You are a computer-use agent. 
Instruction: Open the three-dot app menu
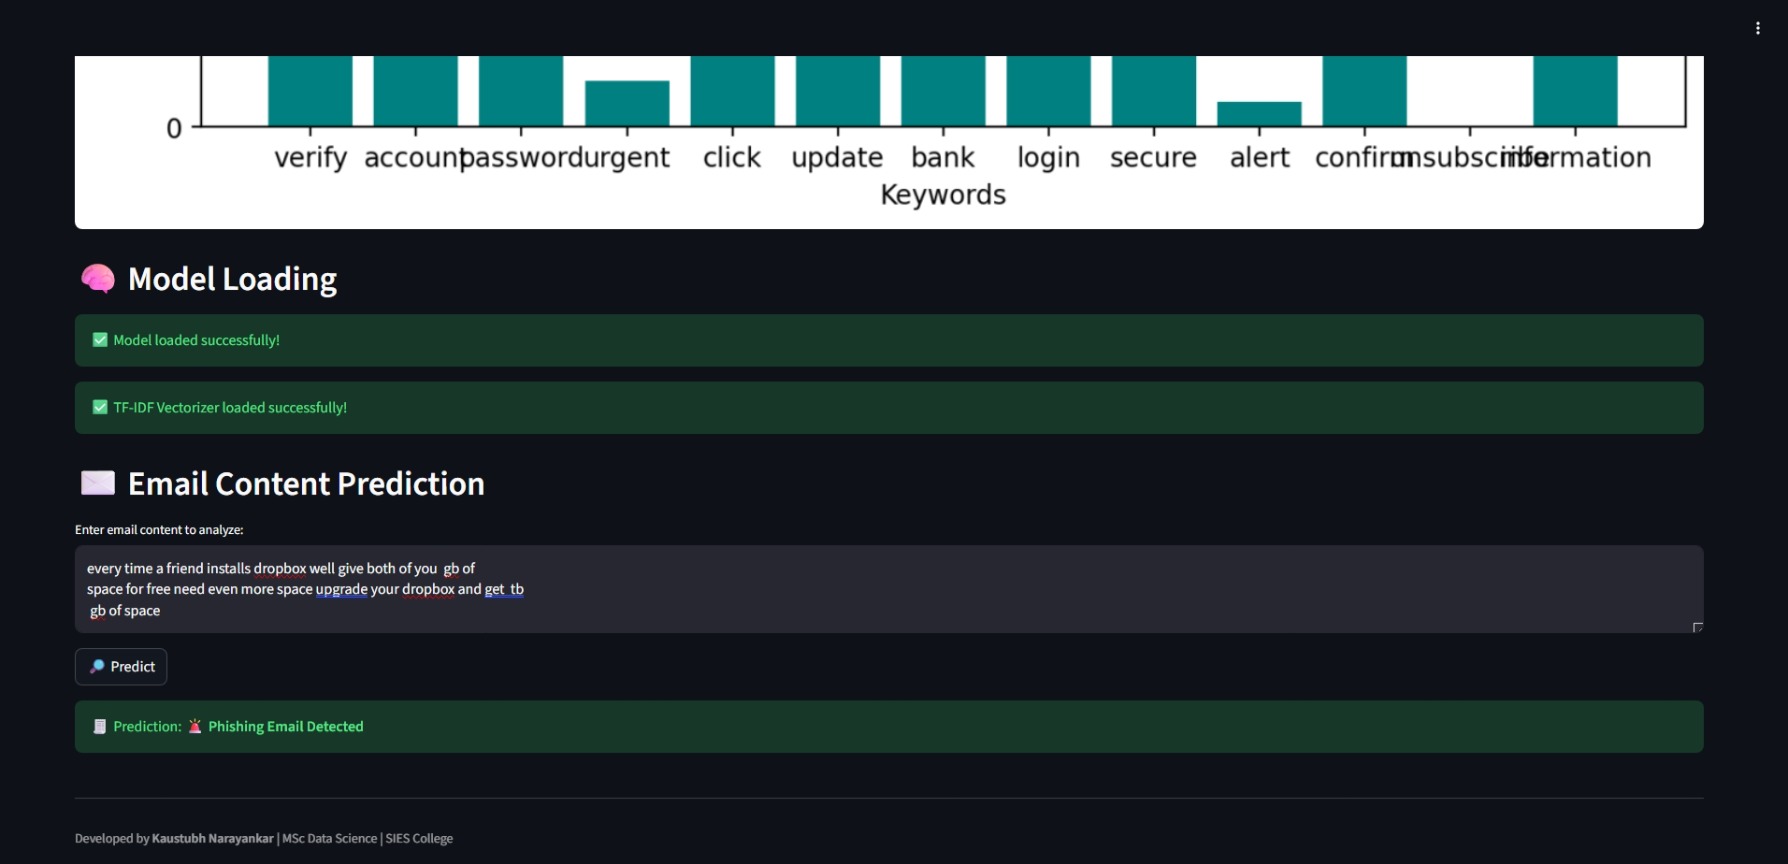(1757, 28)
